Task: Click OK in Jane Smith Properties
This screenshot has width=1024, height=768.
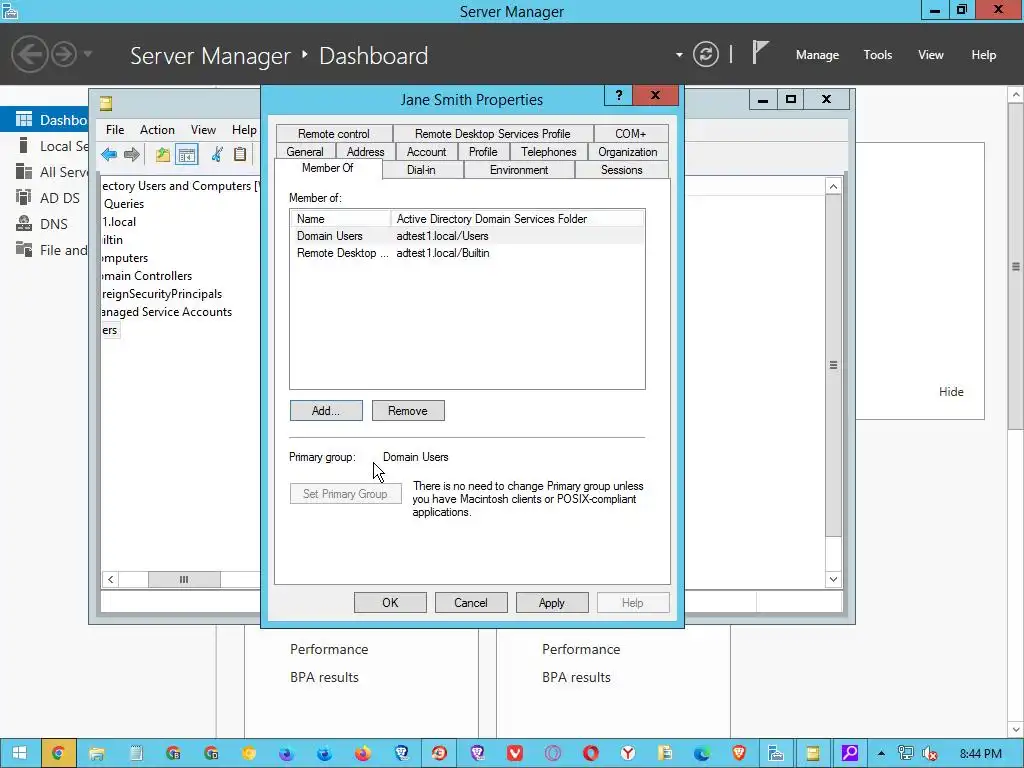Action: pyautogui.click(x=391, y=603)
